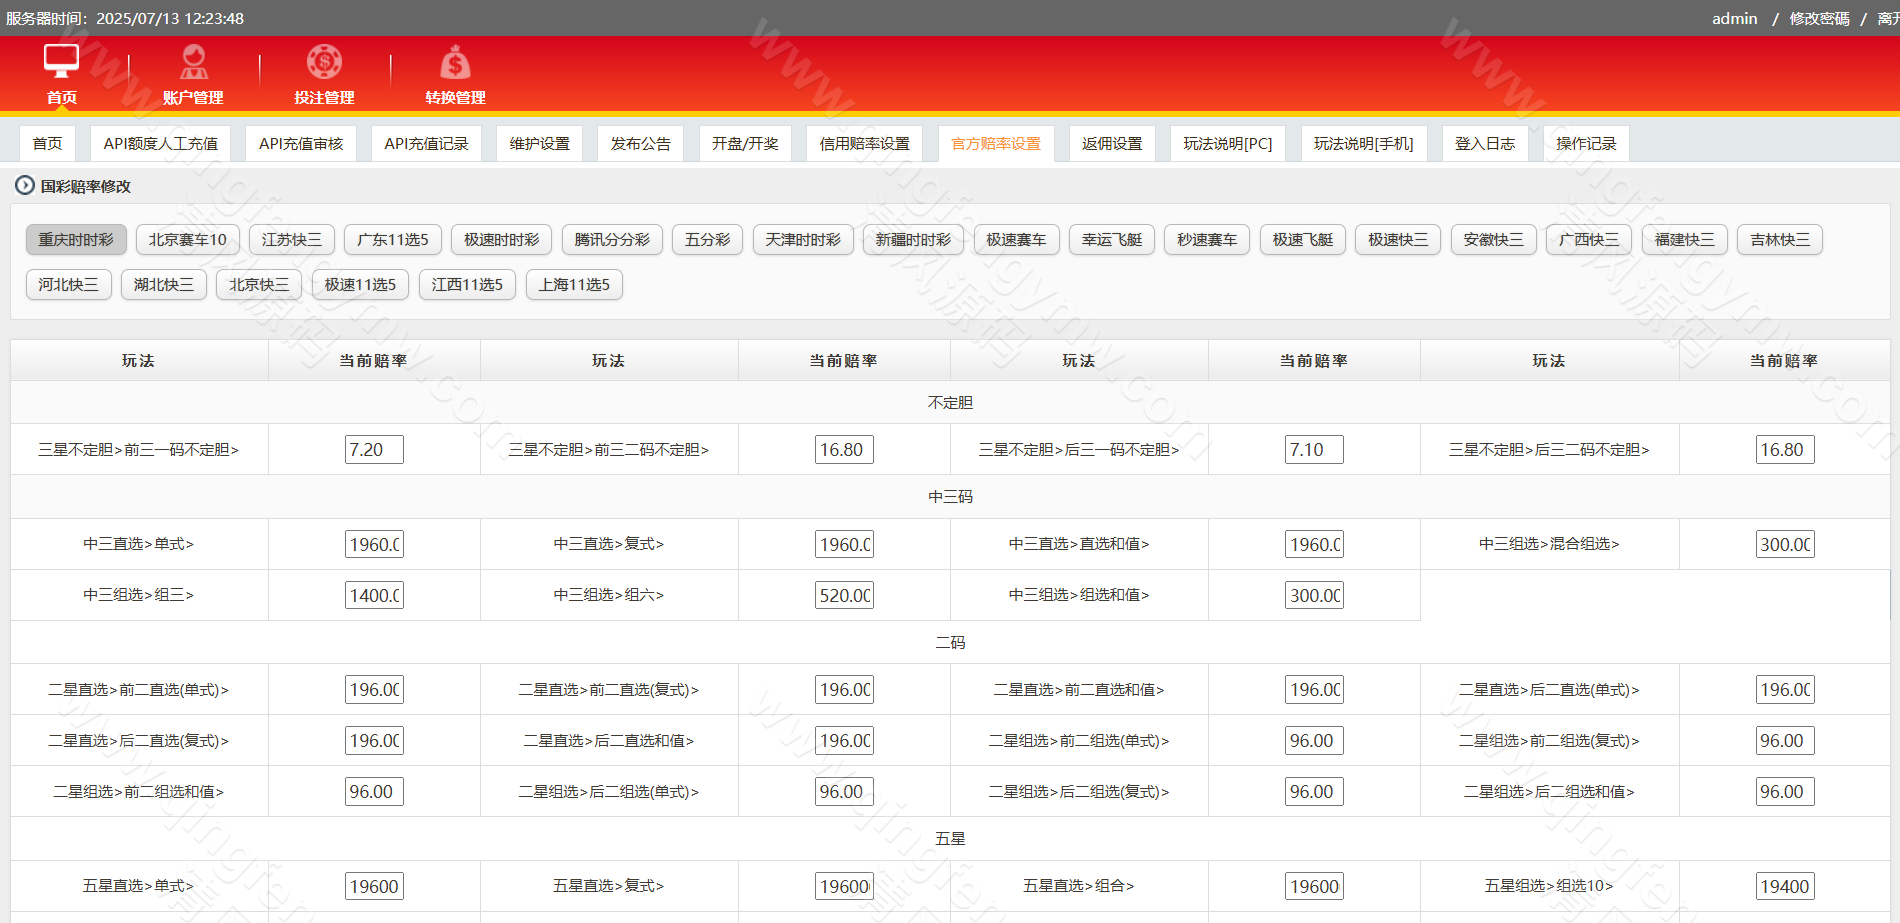This screenshot has height=923, width=1900.
Task: Switch to 官方赔率设置 tab
Action: click(x=995, y=144)
